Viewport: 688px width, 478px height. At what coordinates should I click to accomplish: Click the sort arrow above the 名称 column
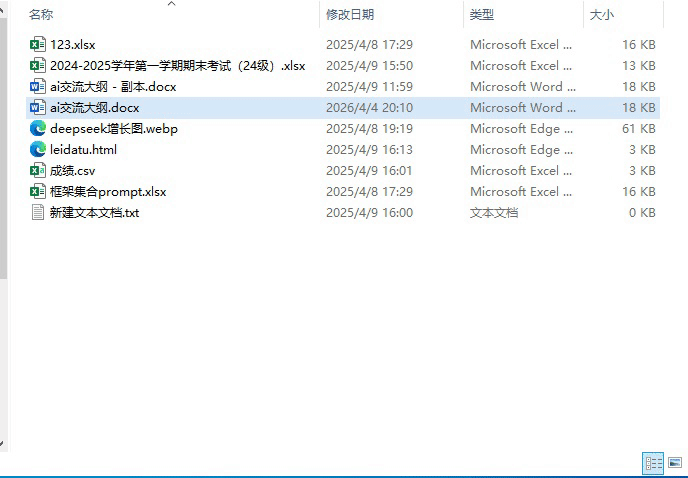tap(171, 4)
